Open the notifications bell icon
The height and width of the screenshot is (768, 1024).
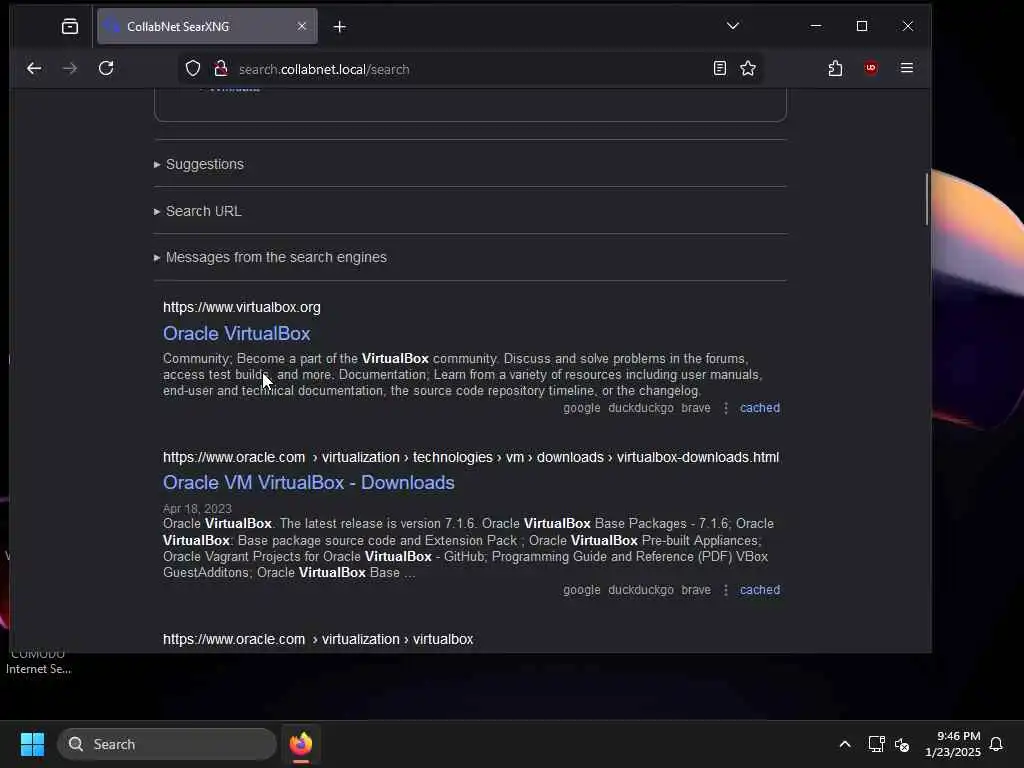[x=996, y=744]
